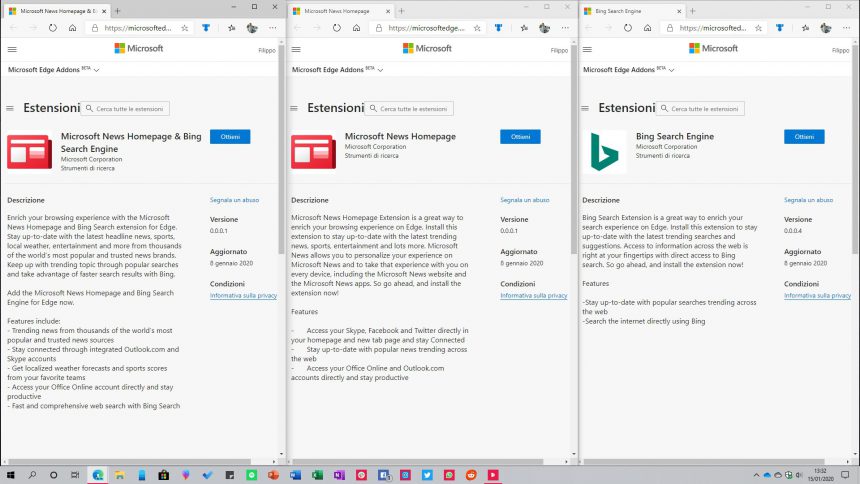The image size is (860, 484).
Task: Open Informativa sulla privacy in right window
Action: point(817,295)
